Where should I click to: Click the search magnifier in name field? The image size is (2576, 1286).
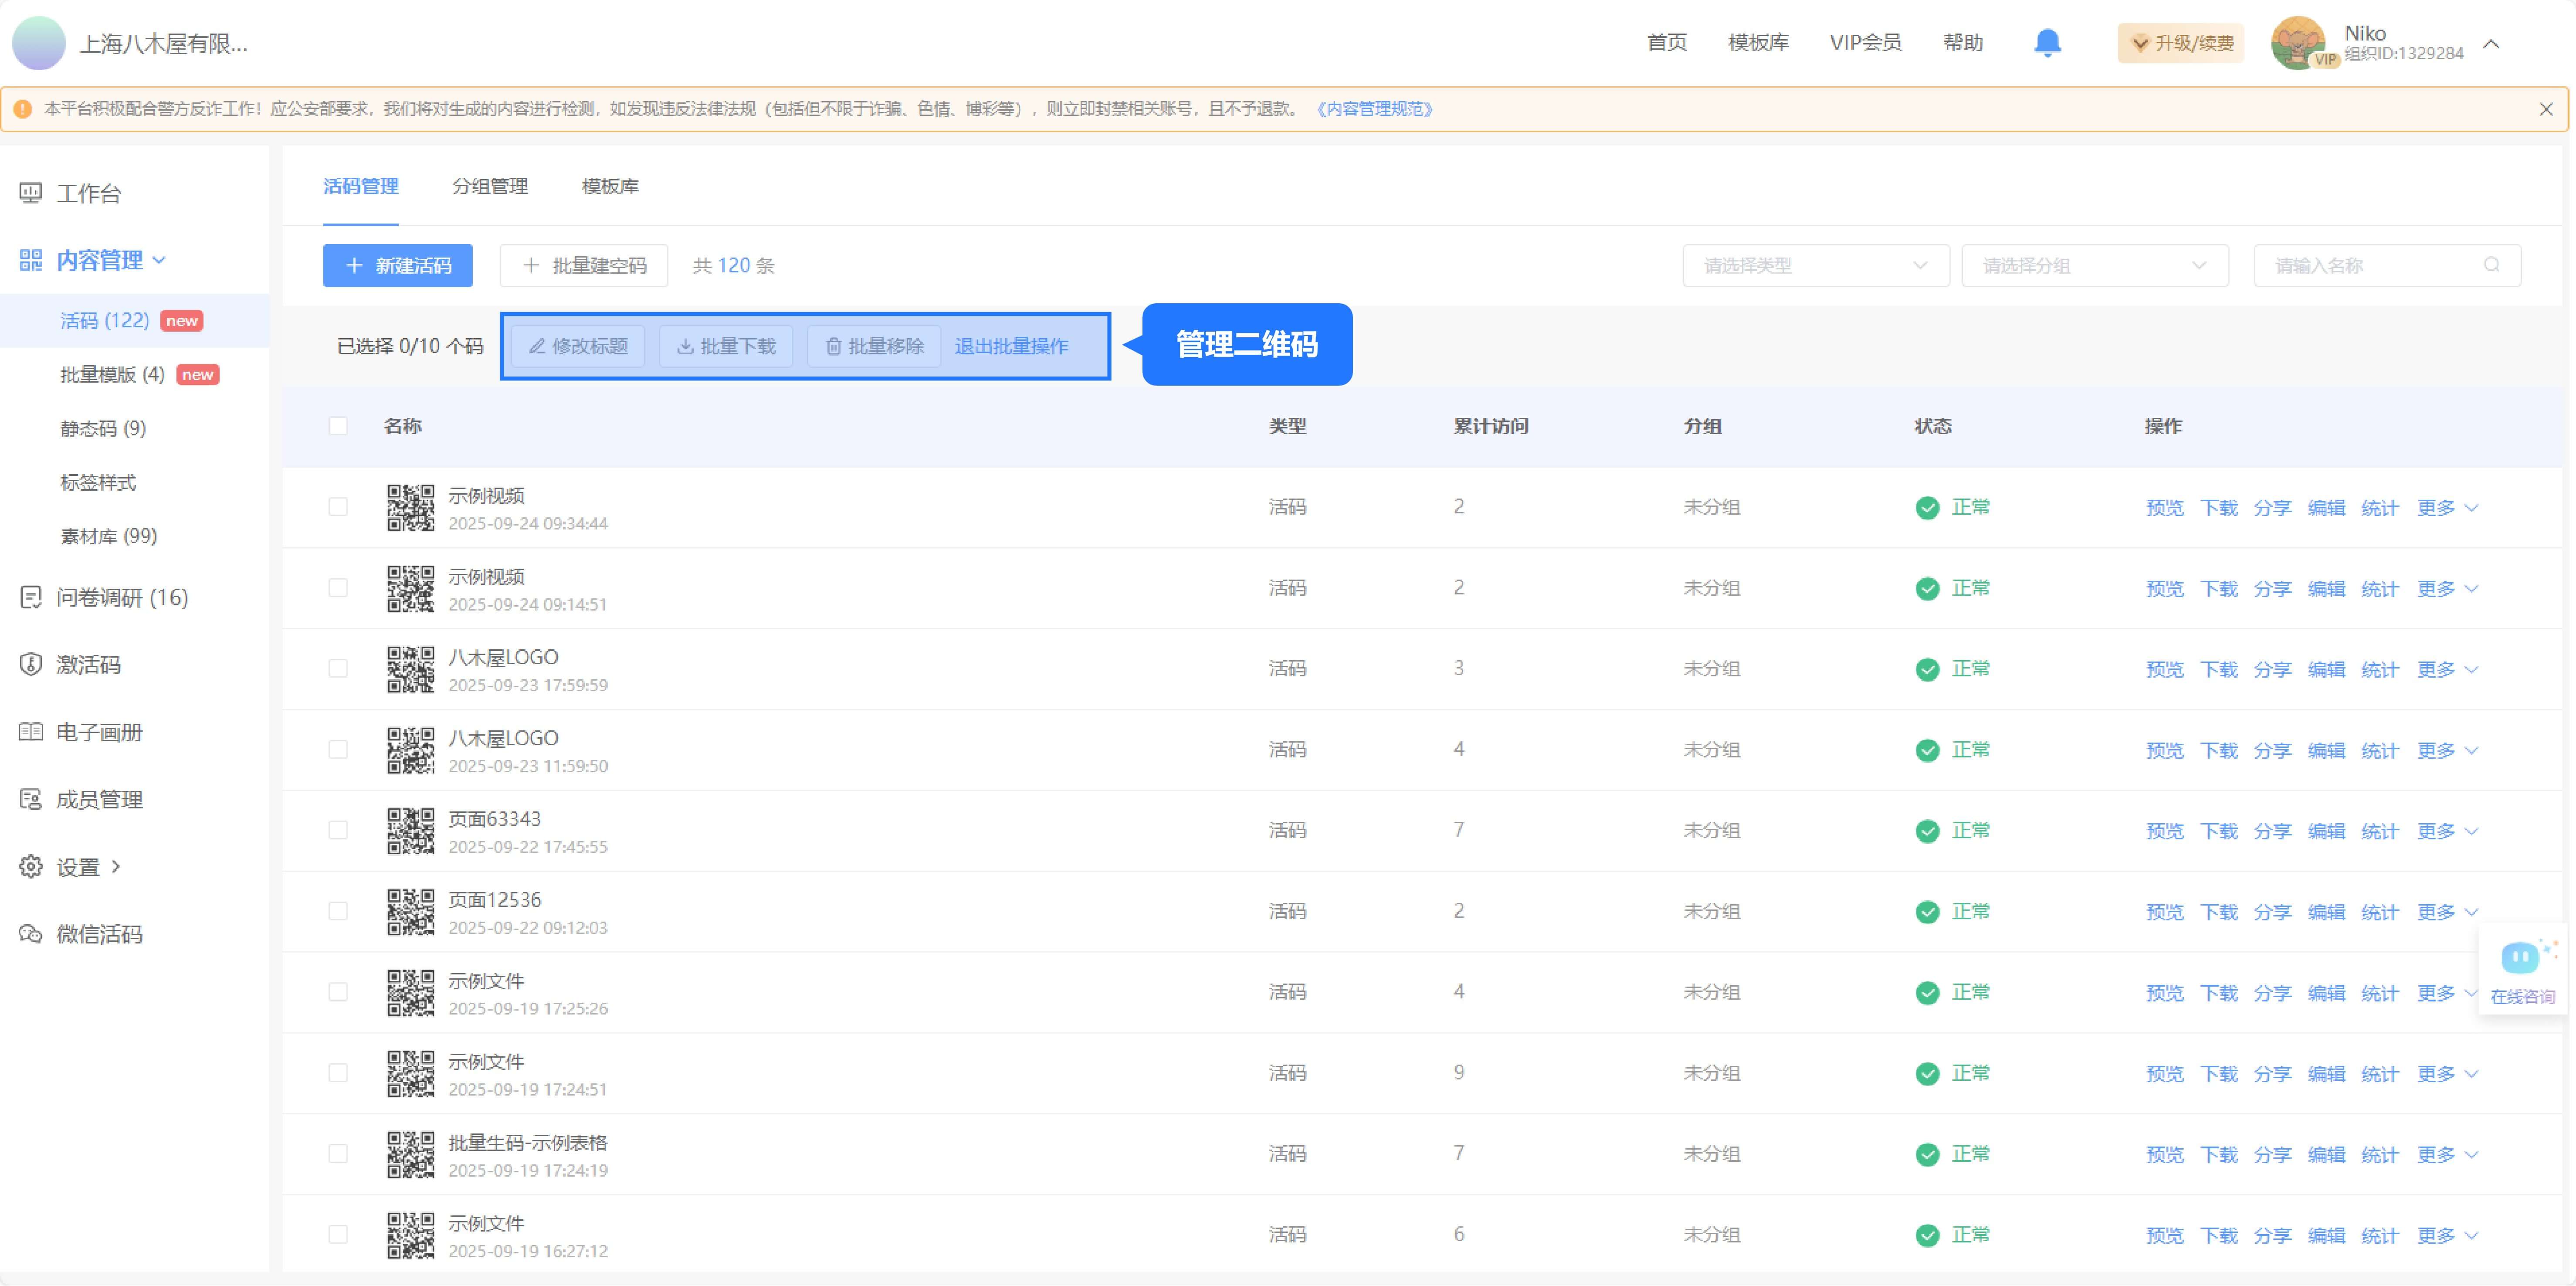(2491, 265)
